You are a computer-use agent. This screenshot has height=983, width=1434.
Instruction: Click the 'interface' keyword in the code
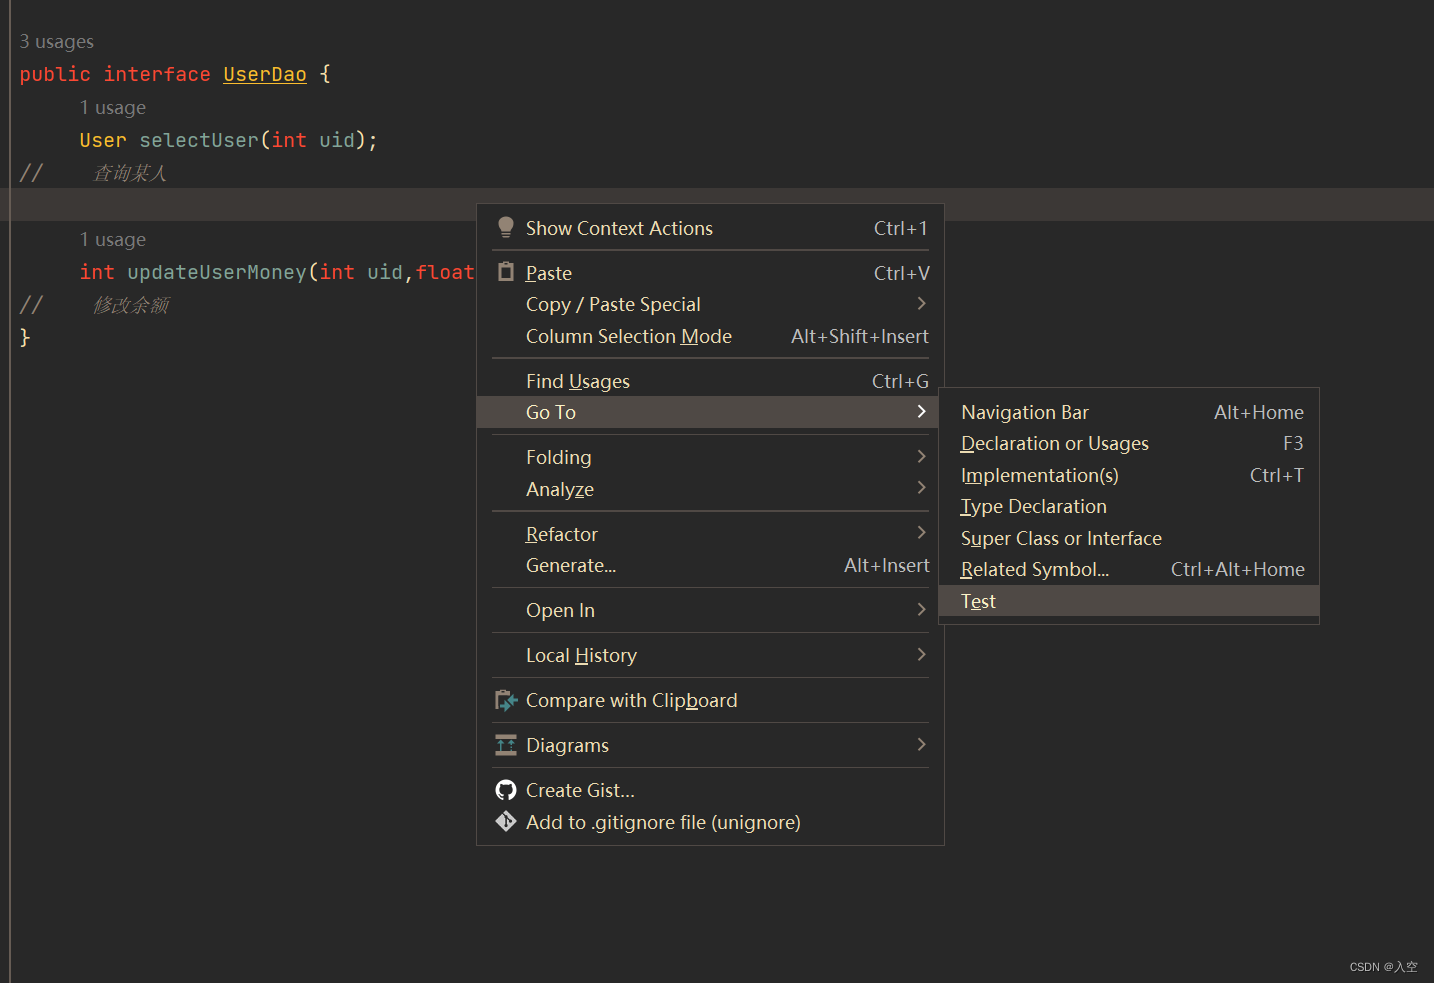(157, 74)
